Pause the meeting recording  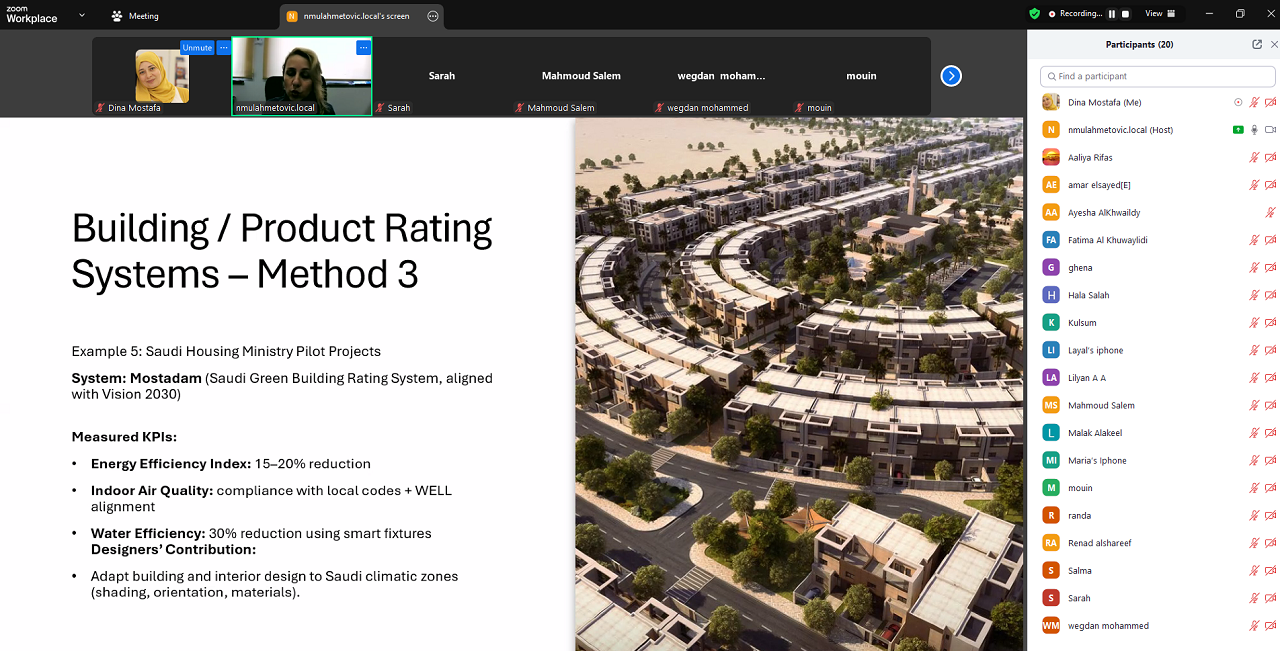(1111, 14)
